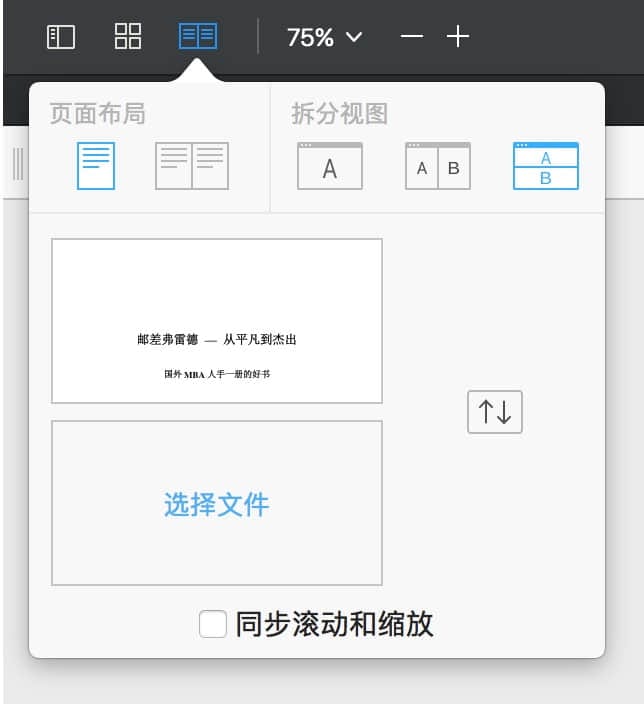Click the page display view icon
Viewport: 644px width, 704px height.
pyautogui.click(x=197, y=37)
